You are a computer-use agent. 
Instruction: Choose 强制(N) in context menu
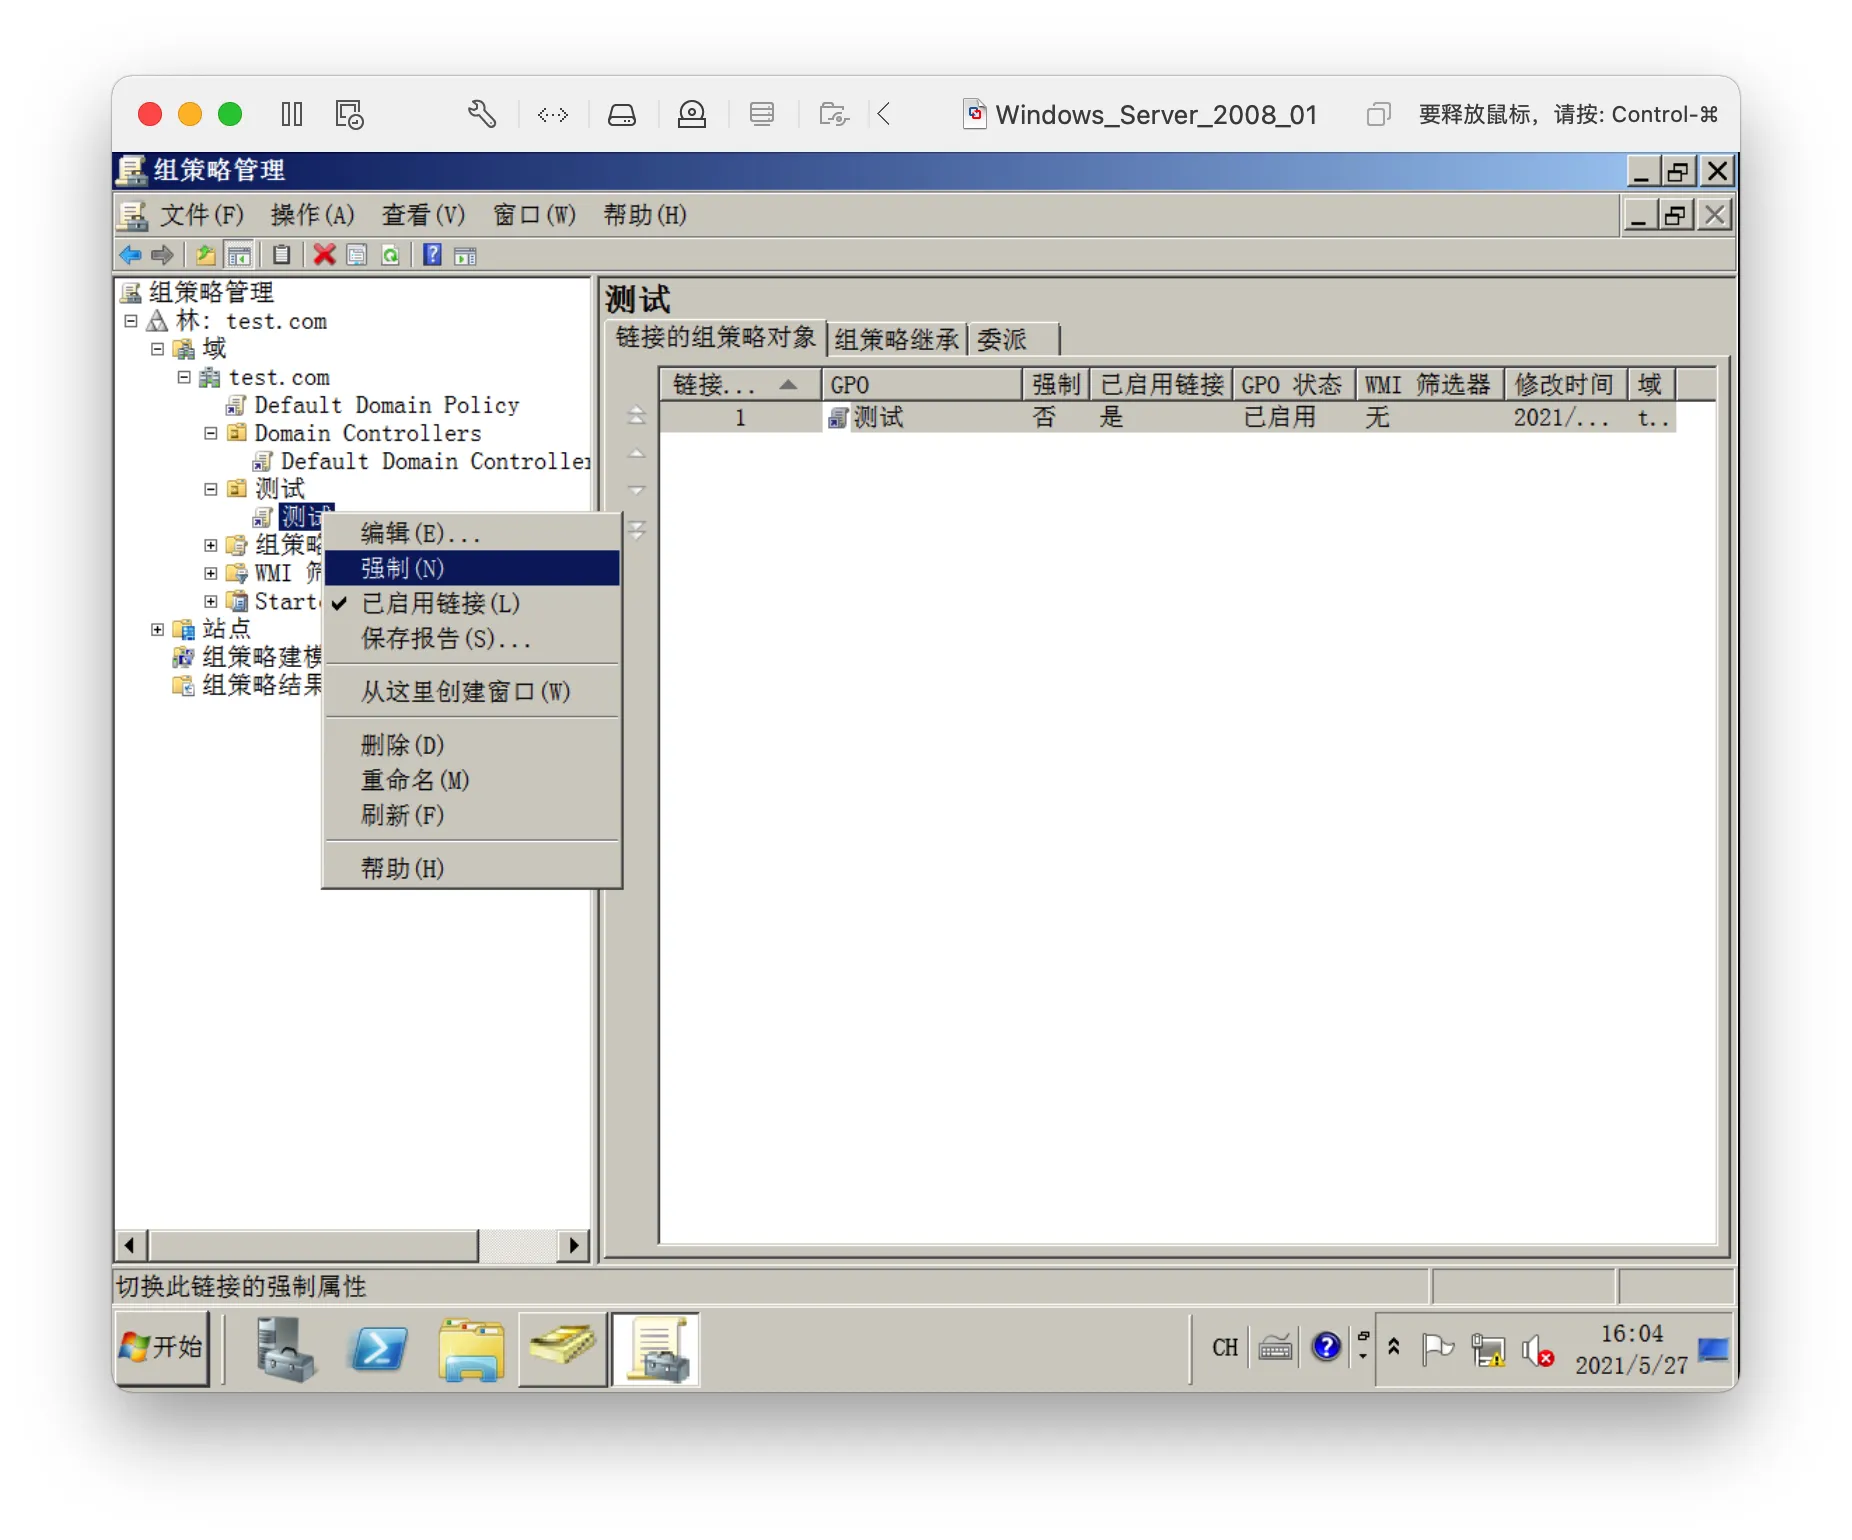471,568
